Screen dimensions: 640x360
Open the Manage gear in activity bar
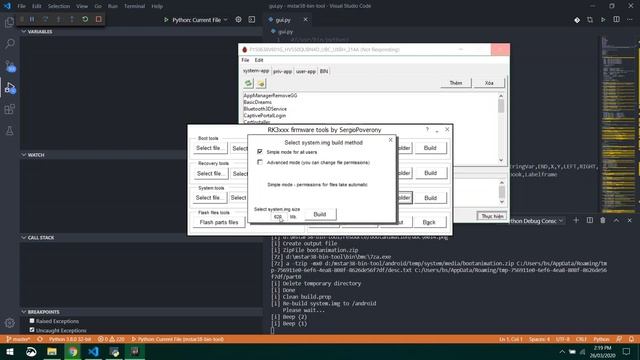[9, 323]
